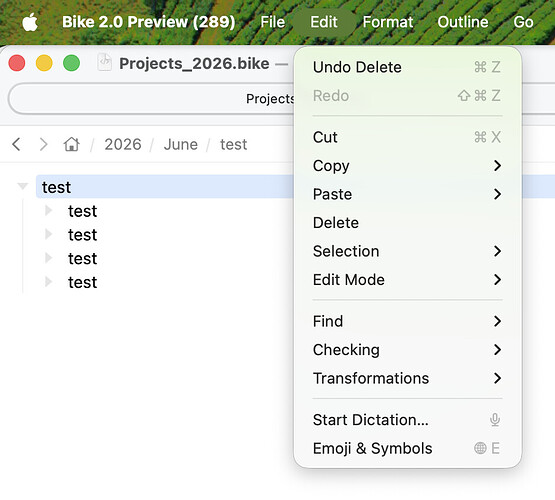The image size is (555, 500).
Task: Open the Format menu
Action: click(x=388, y=22)
